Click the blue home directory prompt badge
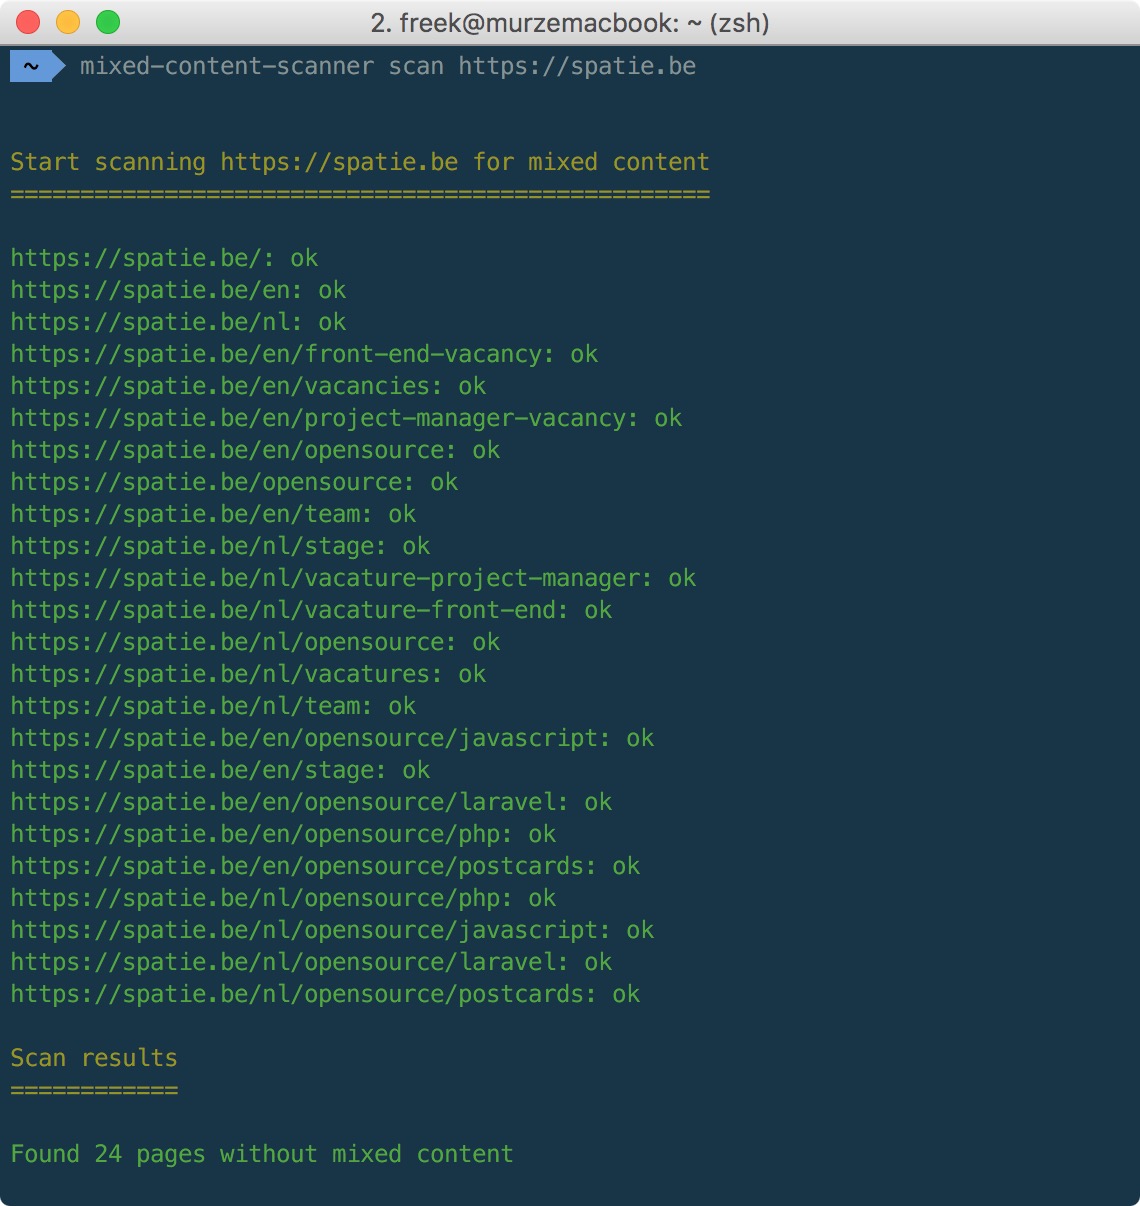1140x1206 pixels. pyautogui.click(x=37, y=67)
